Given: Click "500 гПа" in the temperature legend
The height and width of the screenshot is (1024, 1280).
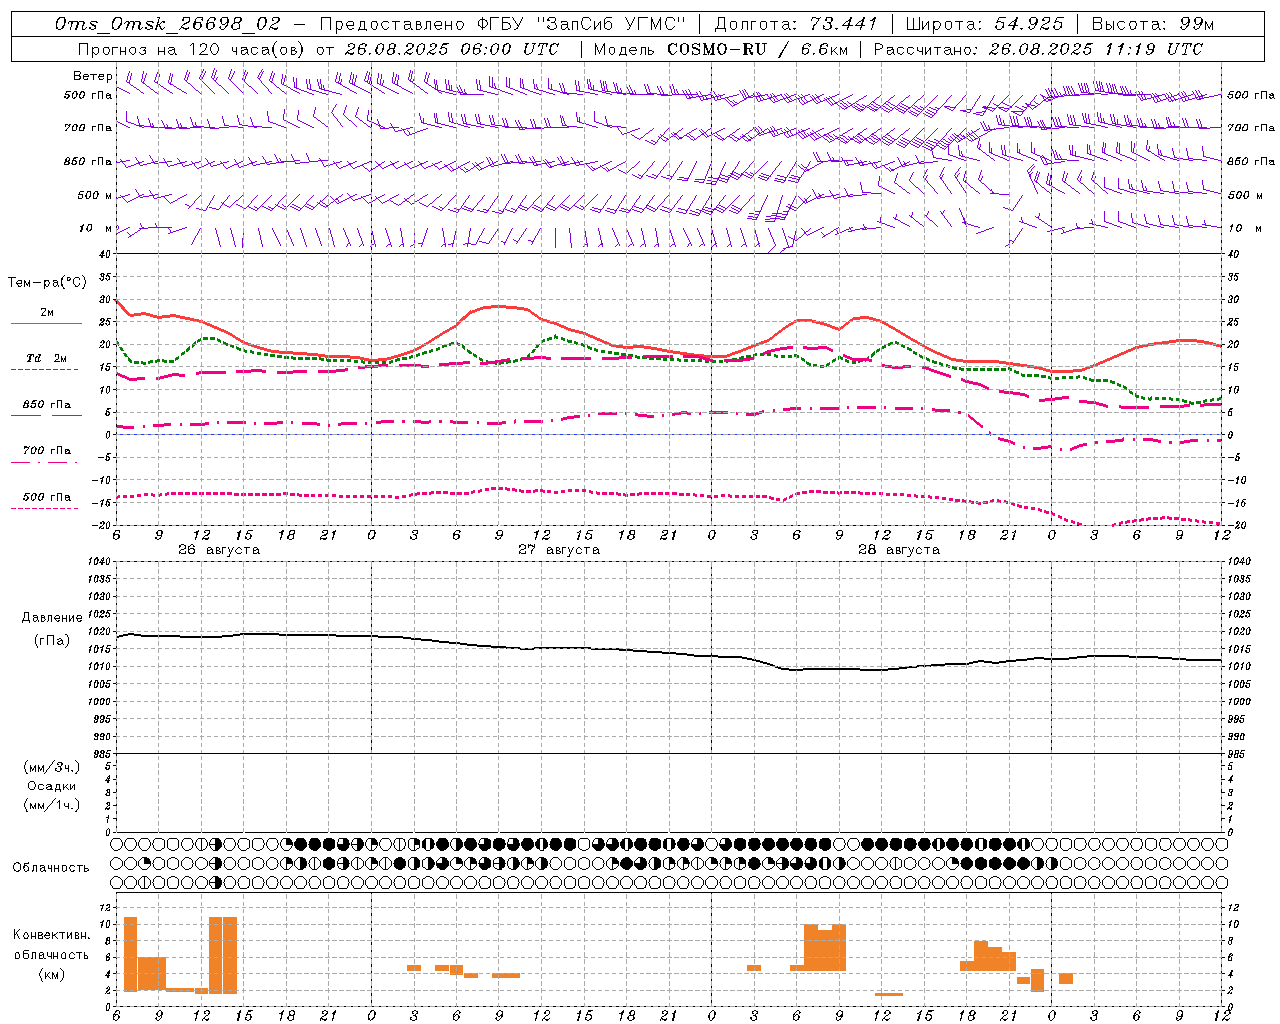Looking at the screenshot, I should (x=47, y=497).
